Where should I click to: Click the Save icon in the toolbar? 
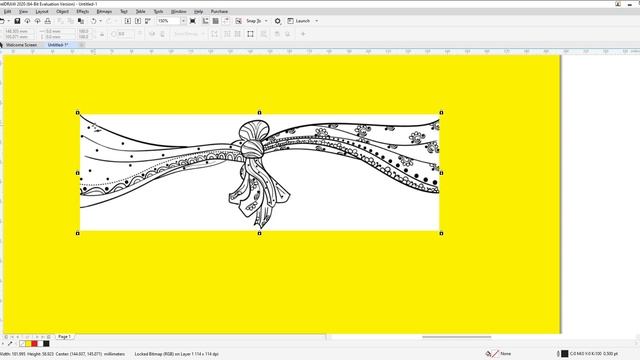click(x=17, y=21)
